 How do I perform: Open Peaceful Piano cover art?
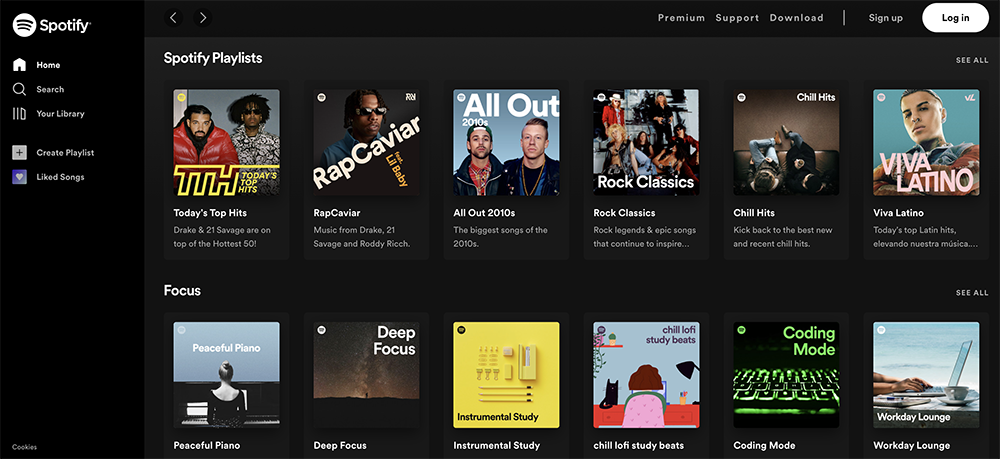(x=226, y=375)
